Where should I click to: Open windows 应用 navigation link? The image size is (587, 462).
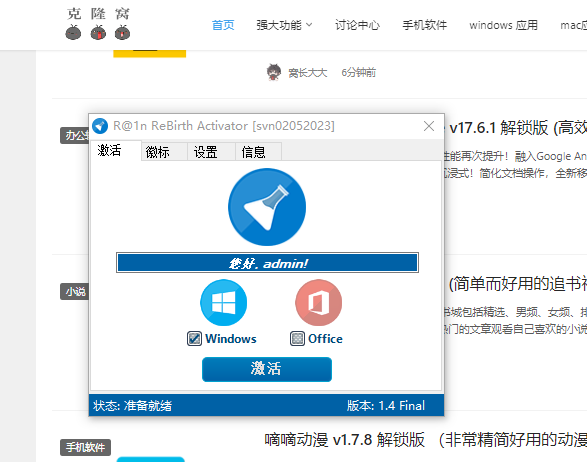504,25
